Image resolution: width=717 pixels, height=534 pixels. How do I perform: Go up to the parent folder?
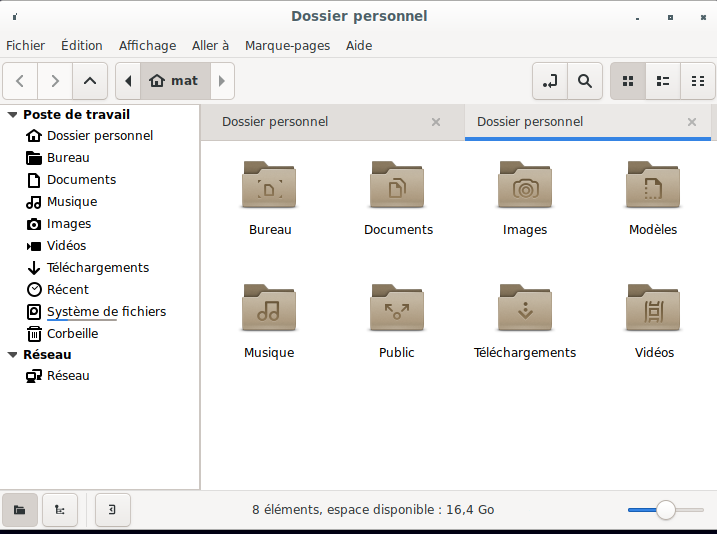pos(90,81)
